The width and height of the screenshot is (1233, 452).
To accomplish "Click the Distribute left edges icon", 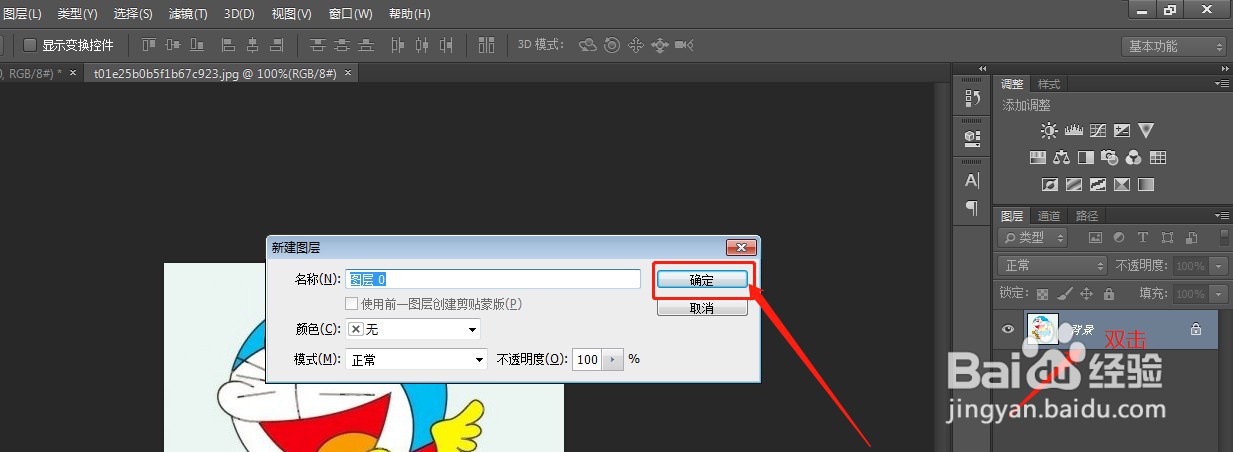I will pyautogui.click(x=398, y=45).
